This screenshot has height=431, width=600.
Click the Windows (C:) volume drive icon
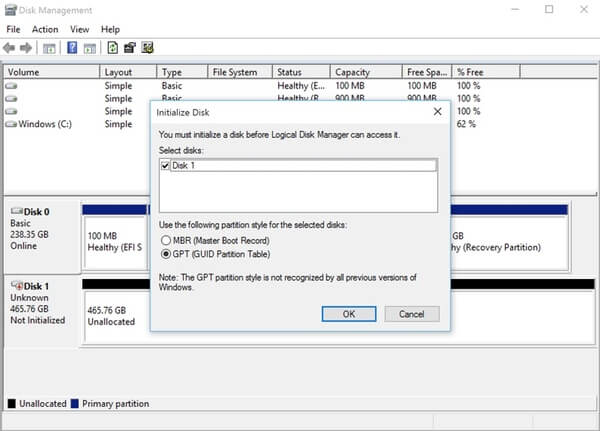[11, 124]
